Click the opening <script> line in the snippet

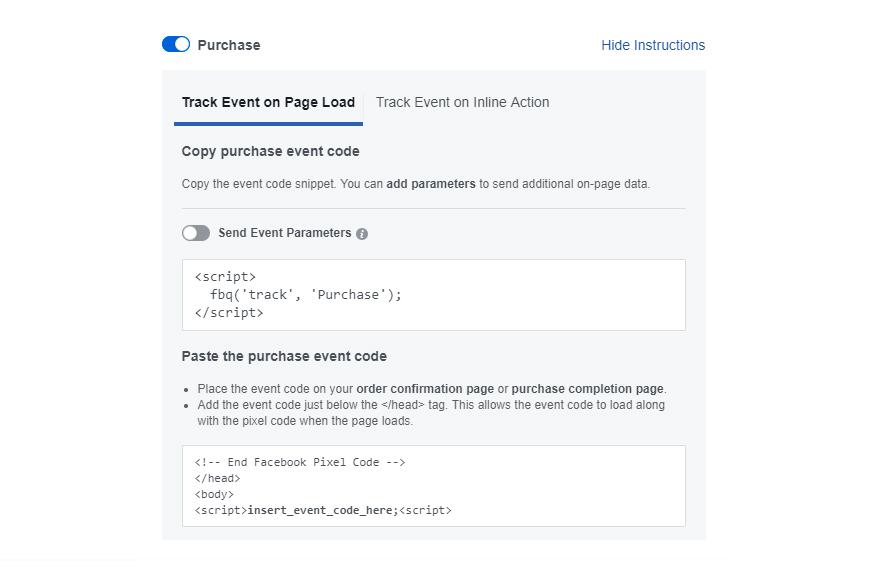(225, 277)
